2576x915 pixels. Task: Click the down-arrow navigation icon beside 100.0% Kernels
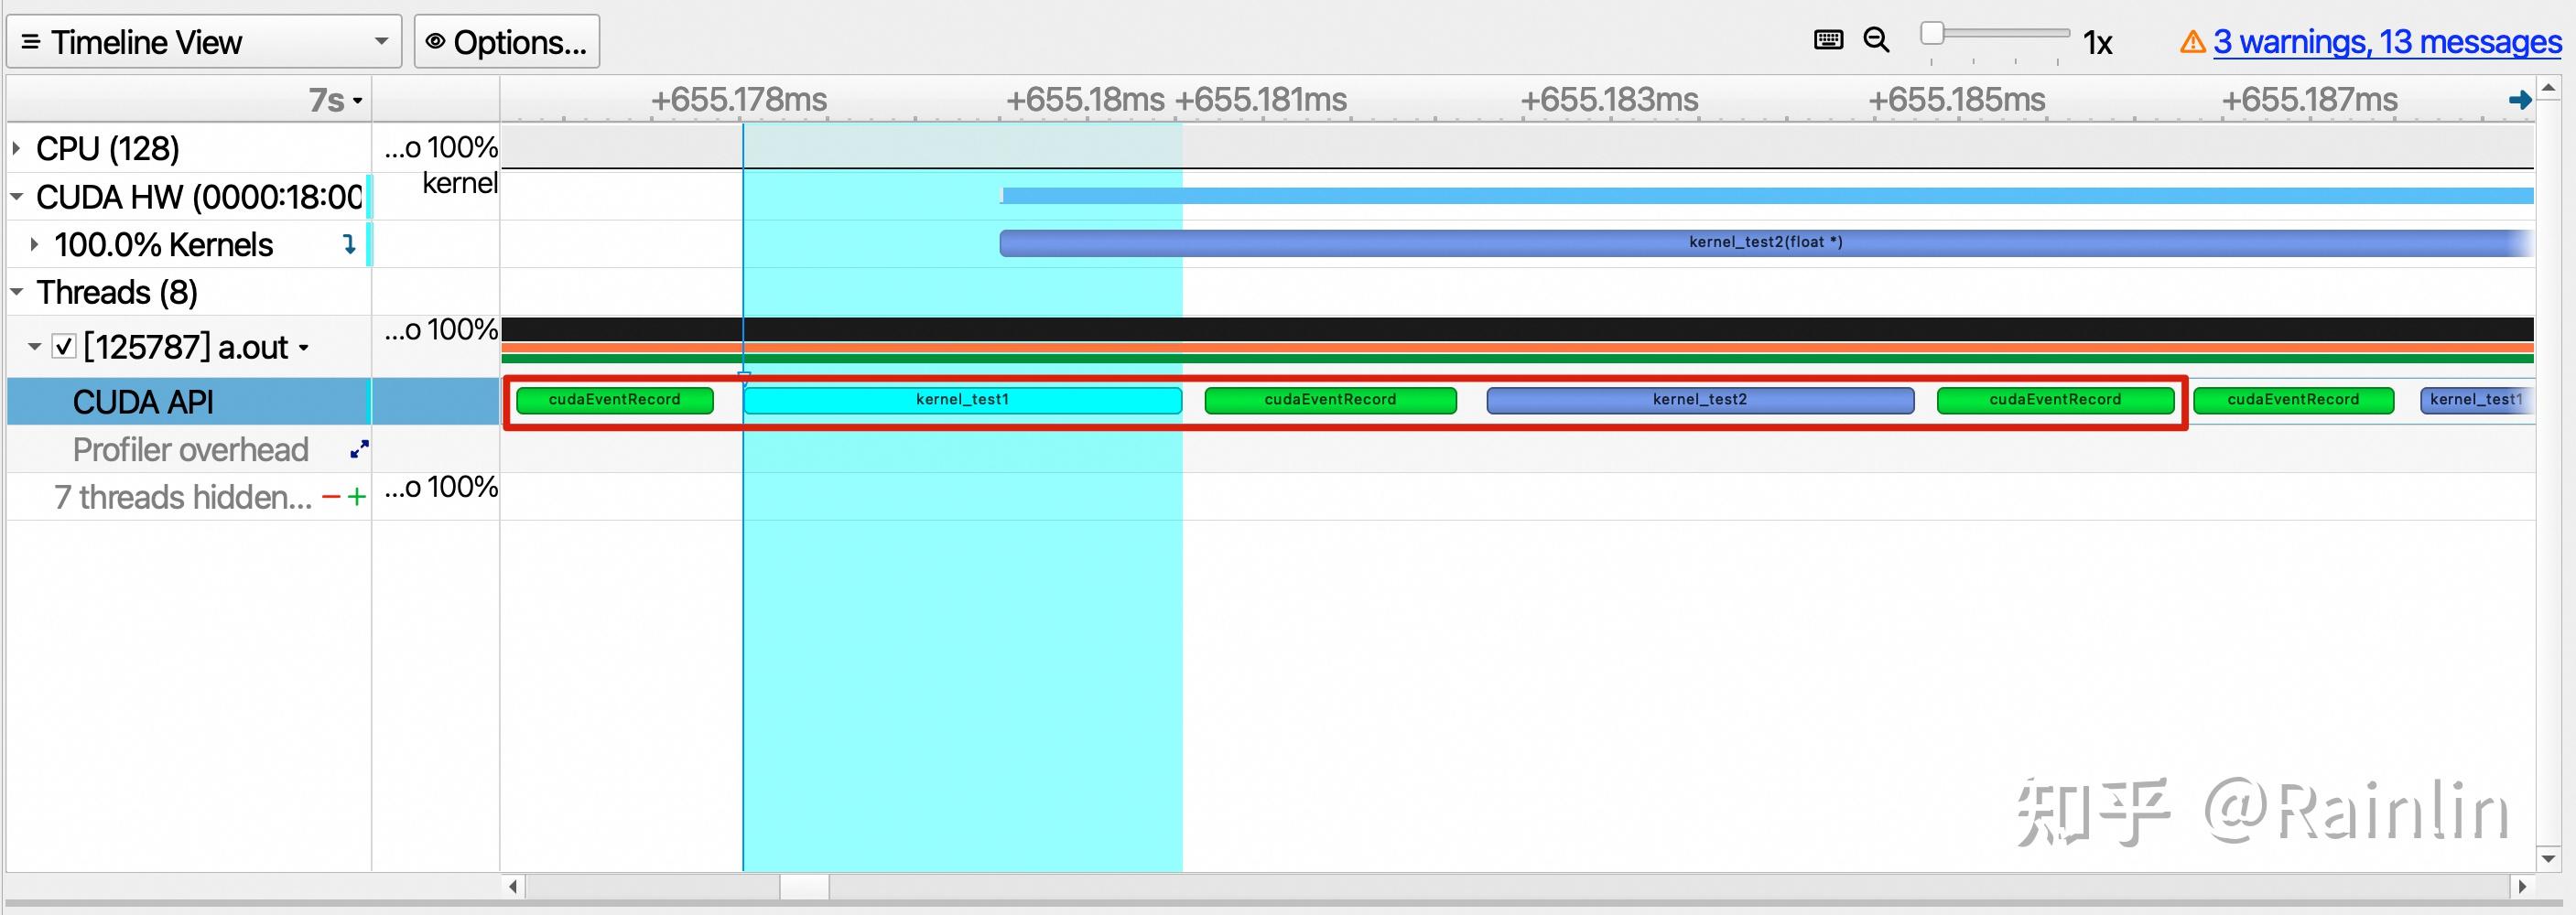349,244
